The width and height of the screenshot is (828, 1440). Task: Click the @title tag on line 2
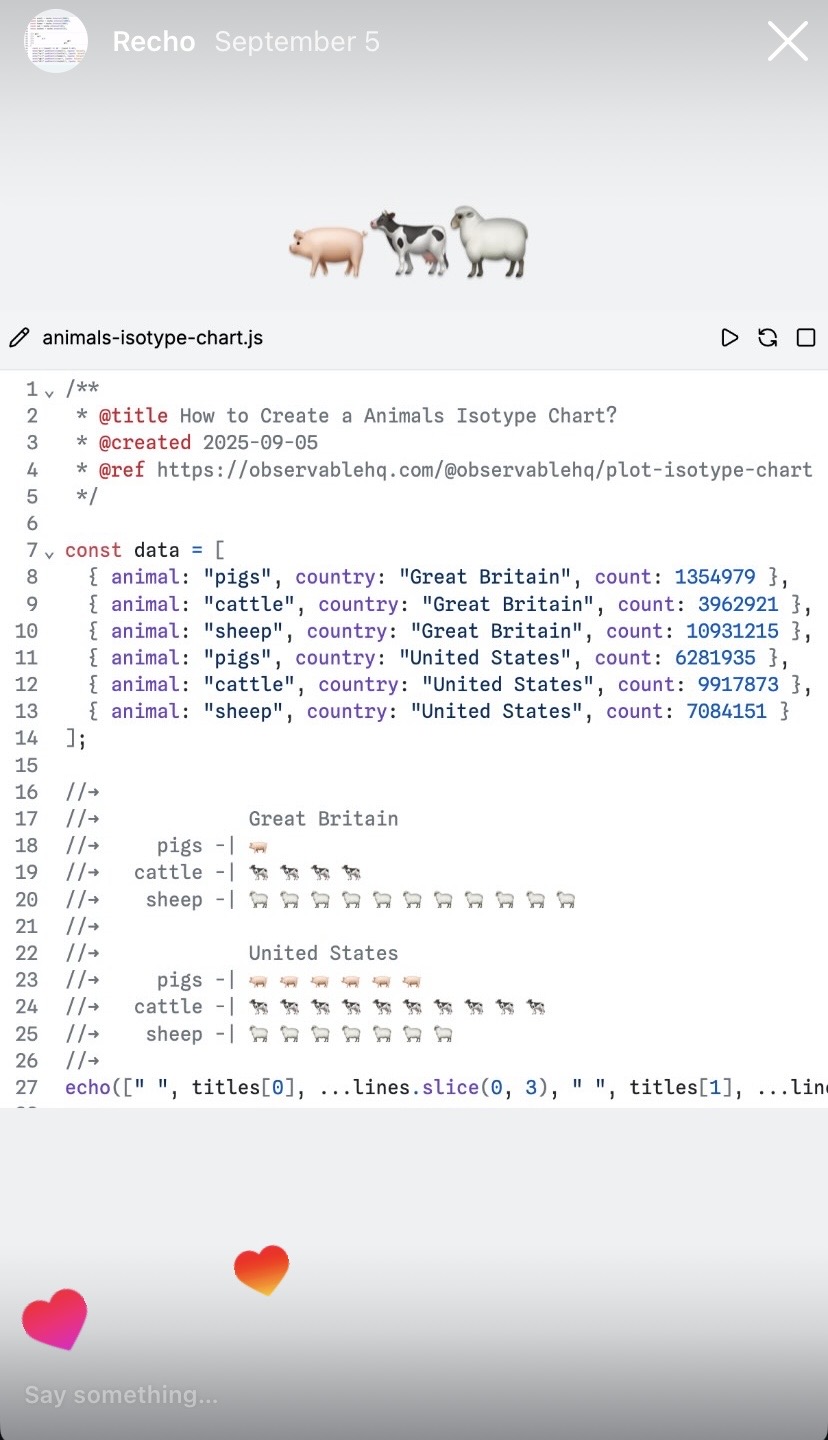click(x=134, y=416)
